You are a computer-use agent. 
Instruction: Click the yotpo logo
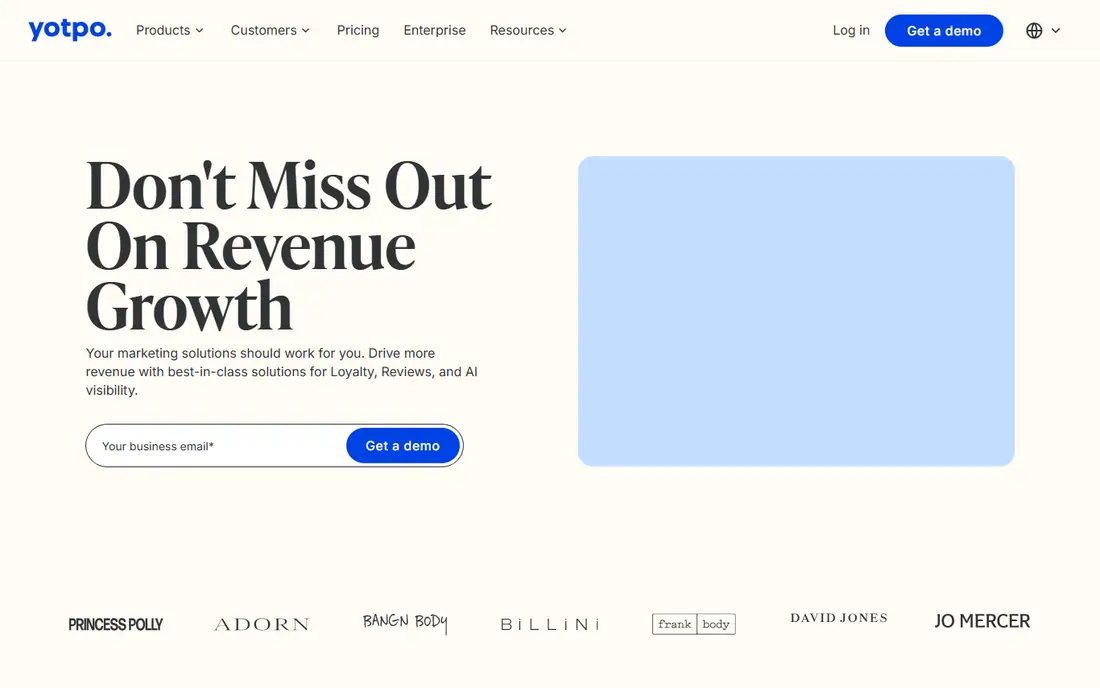tap(69, 30)
